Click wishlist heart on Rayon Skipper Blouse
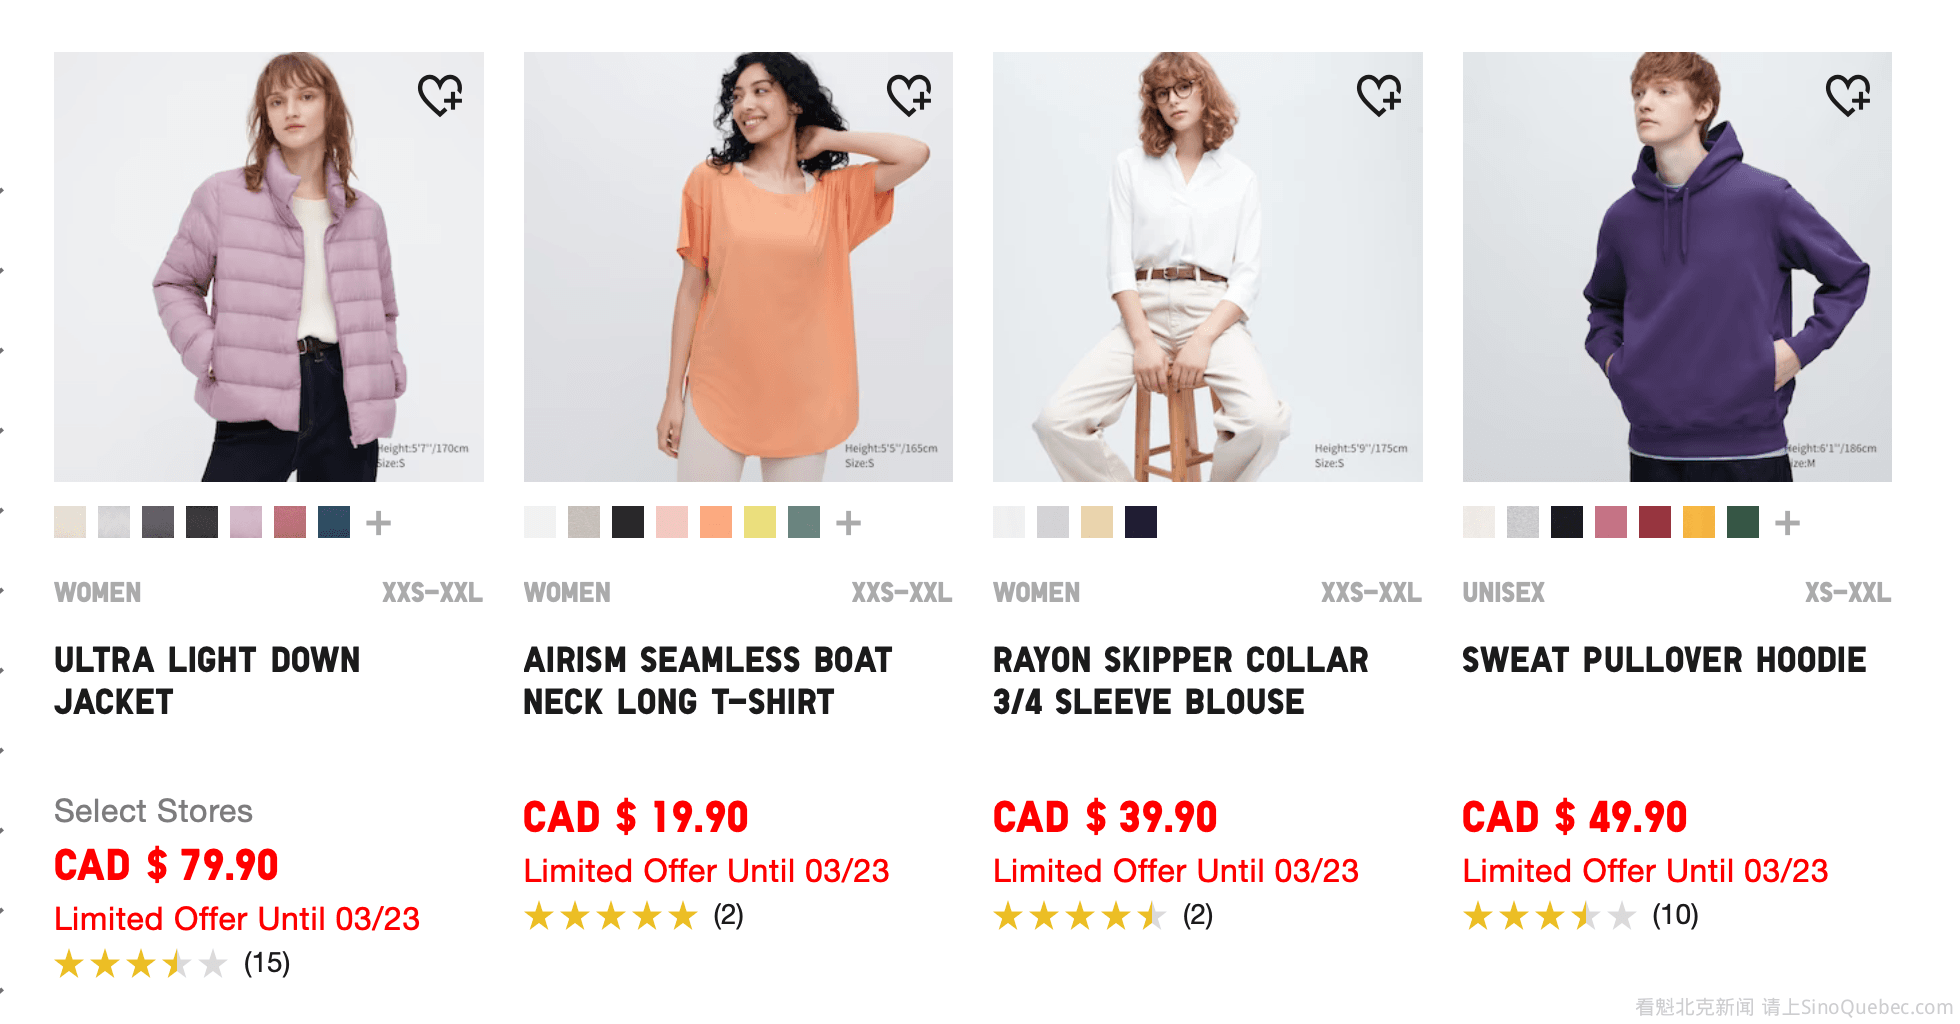1960x1024 pixels. [x=1379, y=95]
